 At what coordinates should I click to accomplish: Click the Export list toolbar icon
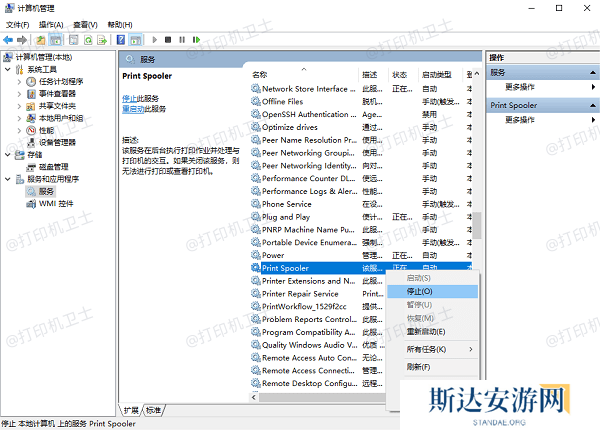tap(103, 40)
